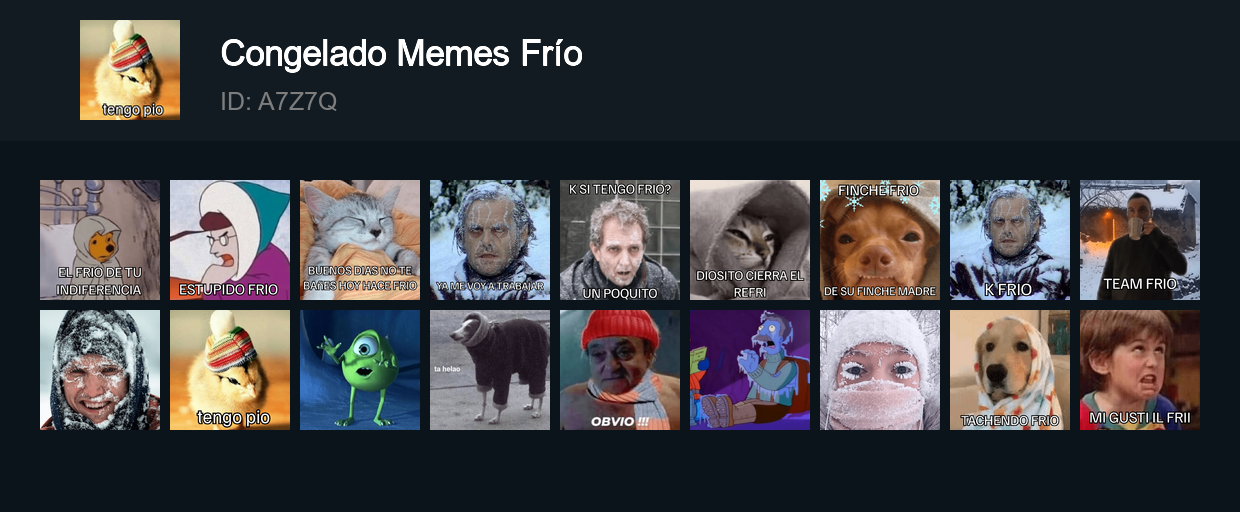Select the 'Obvio !!!' red beanie sticker
Screen dimensions: 1240x512
click(620, 370)
